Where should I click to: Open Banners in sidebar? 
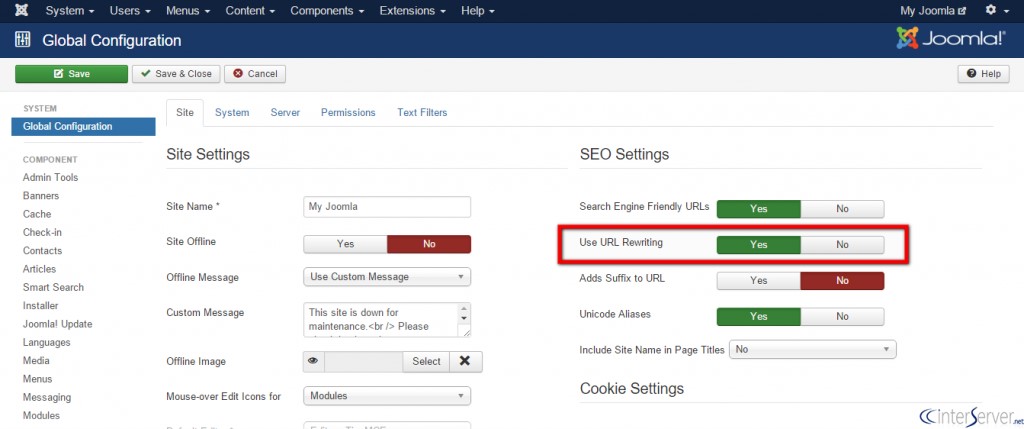(x=41, y=196)
